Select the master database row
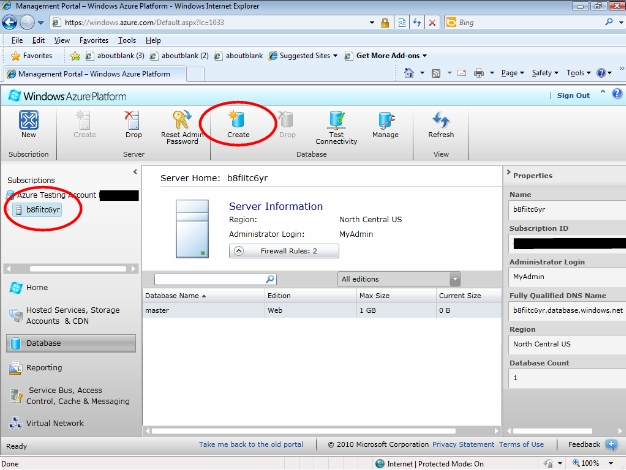This screenshot has width=626, height=470. (322, 311)
